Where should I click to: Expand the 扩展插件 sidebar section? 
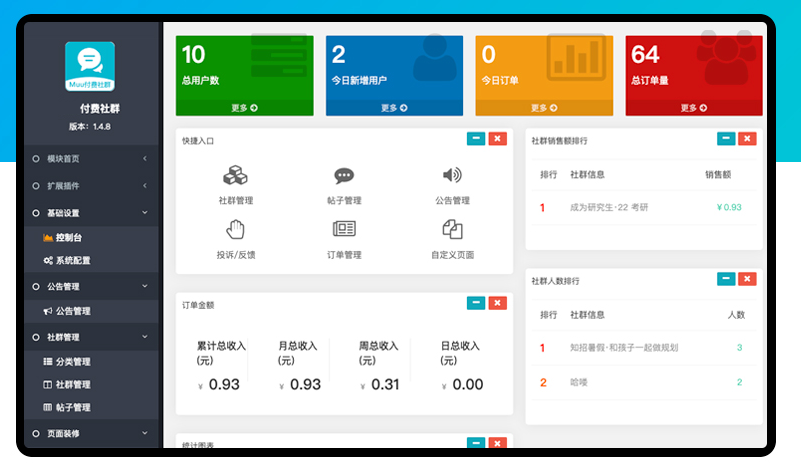tap(90, 186)
